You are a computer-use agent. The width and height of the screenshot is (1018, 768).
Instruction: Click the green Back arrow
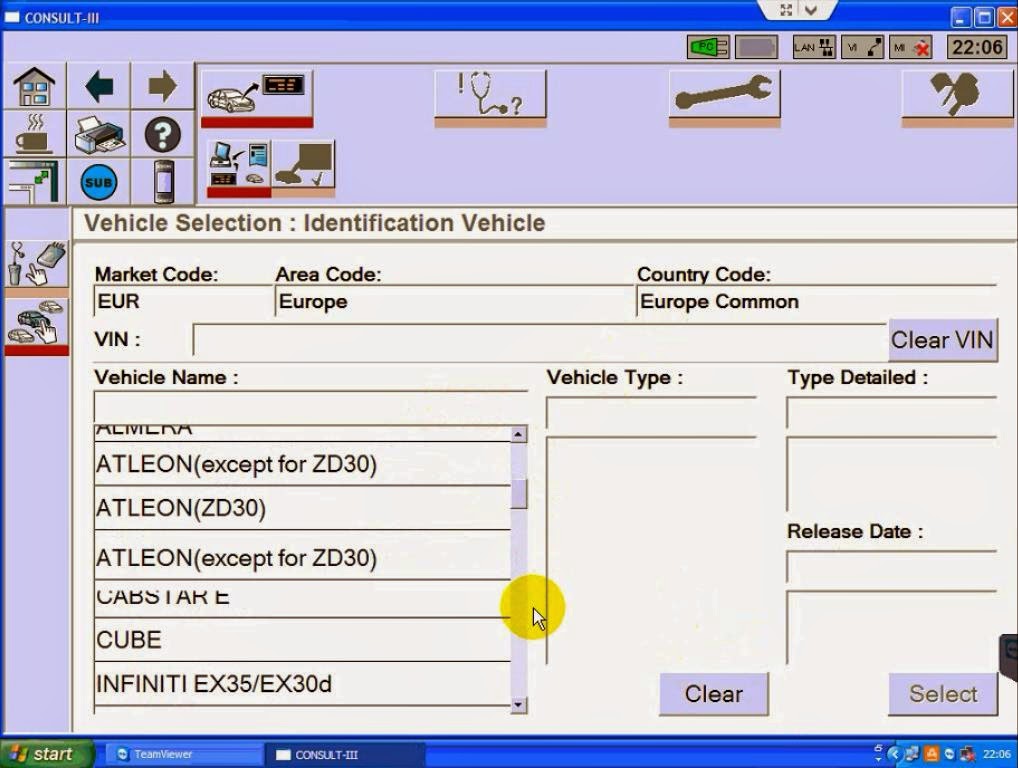[x=99, y=86]
